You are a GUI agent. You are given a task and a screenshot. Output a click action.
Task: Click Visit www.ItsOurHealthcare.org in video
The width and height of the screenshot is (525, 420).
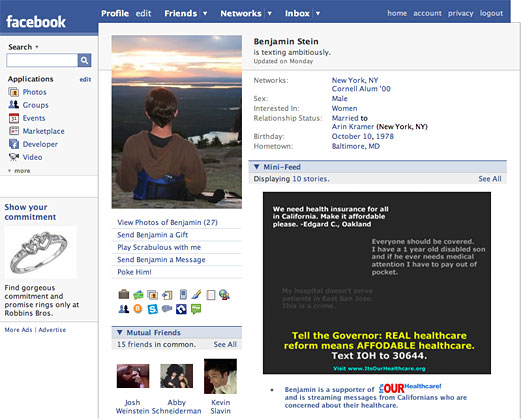point(379,368)
